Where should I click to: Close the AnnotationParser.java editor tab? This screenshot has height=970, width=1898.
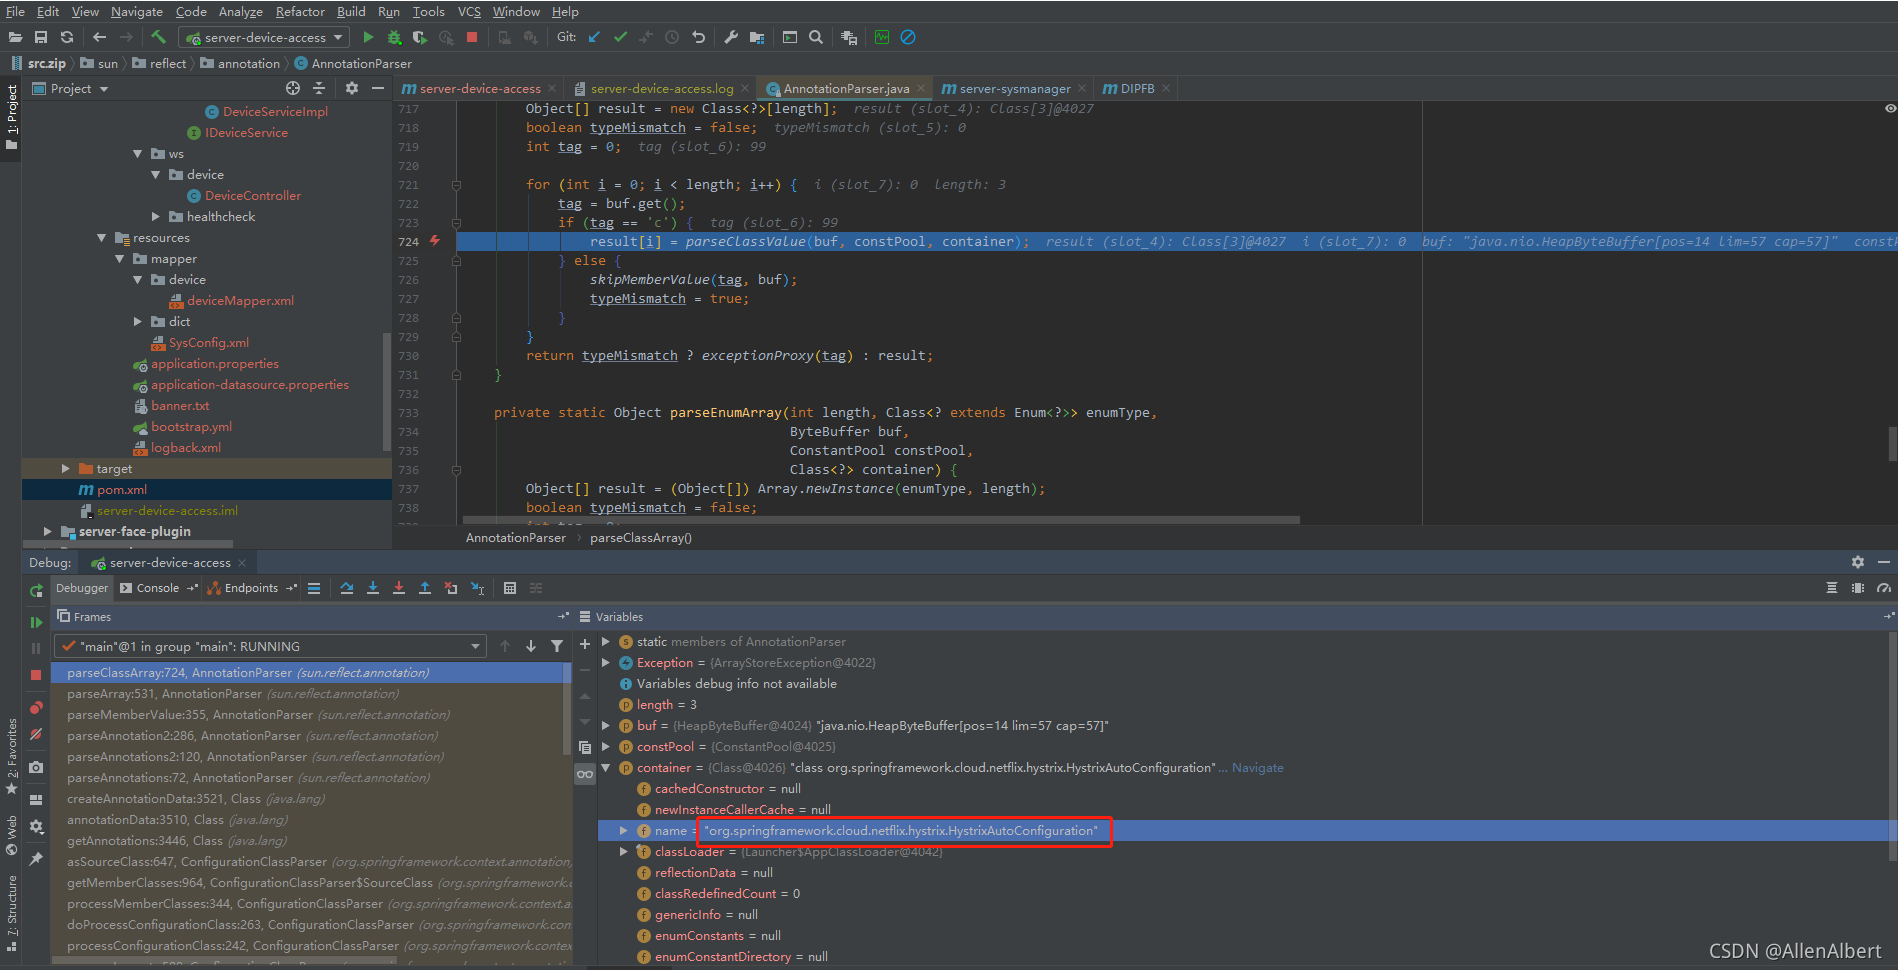click(921, 88)
